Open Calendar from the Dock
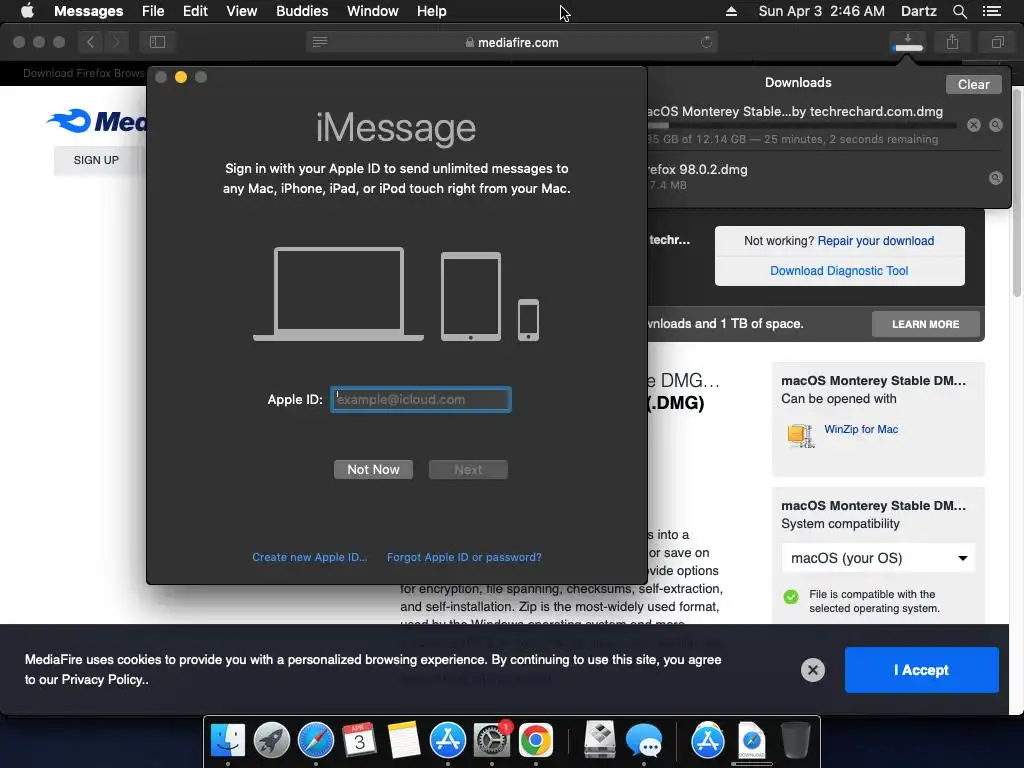The image size is (1024, 768). pos(359,741)
